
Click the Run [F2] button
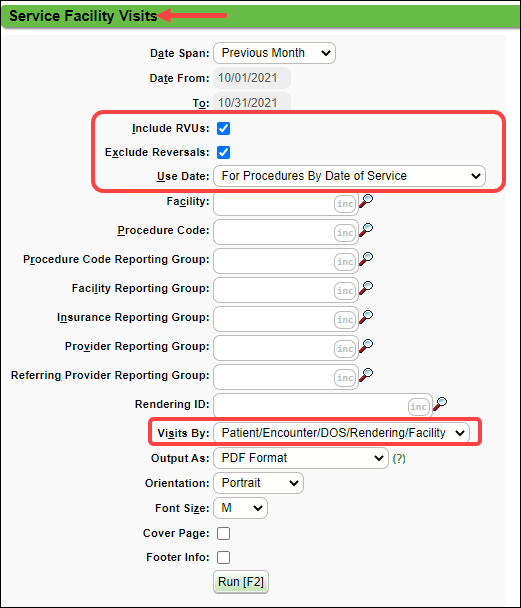pos(241,582)
